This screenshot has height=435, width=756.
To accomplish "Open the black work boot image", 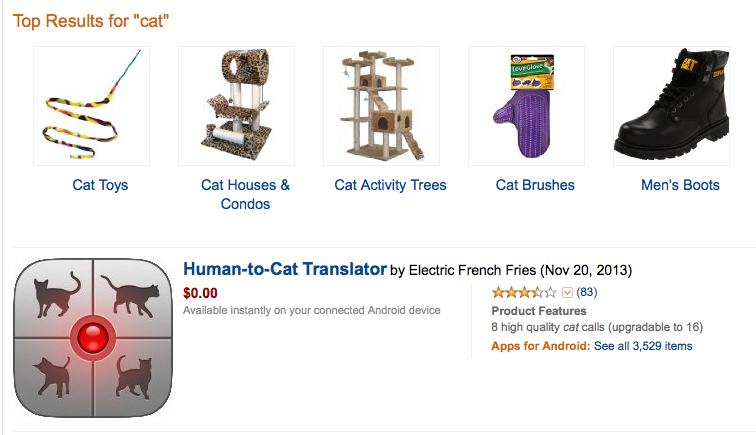I will click(671, 106).
